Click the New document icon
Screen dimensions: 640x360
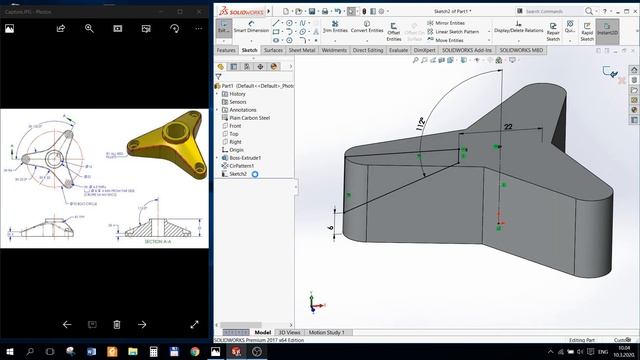pyautogui.click(x=286, y=11)
